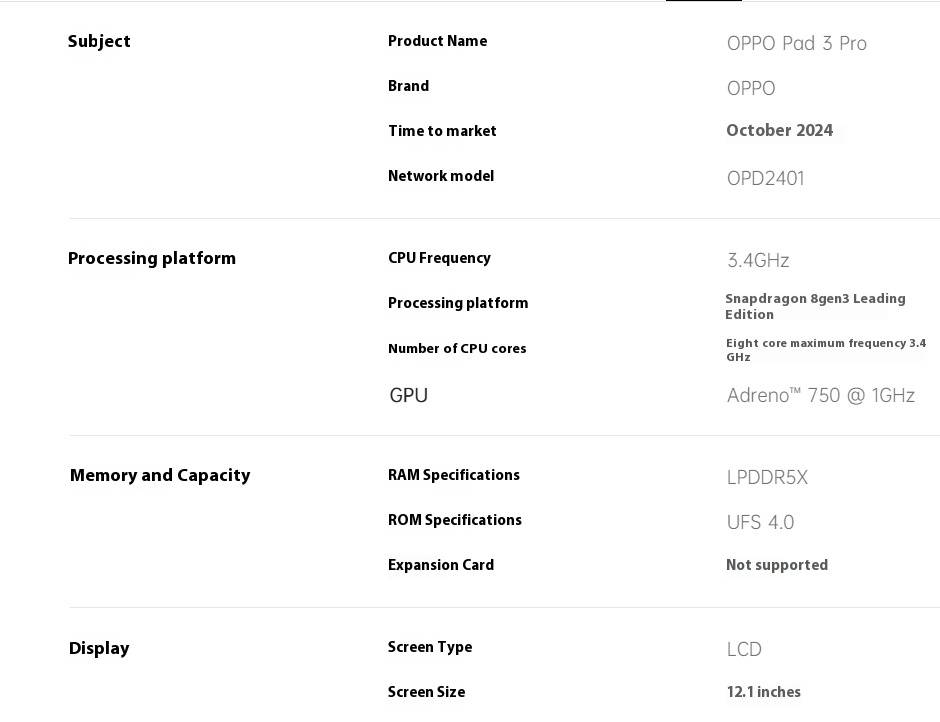Select the Number of CPU cores label
Viewport: 940px width, 722px height.
457,348
